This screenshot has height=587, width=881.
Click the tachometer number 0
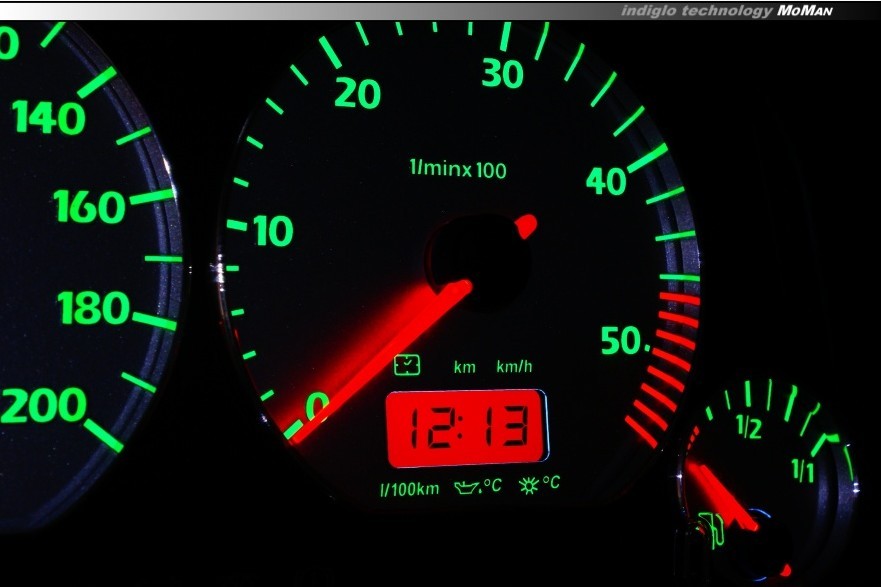(317, 406)
